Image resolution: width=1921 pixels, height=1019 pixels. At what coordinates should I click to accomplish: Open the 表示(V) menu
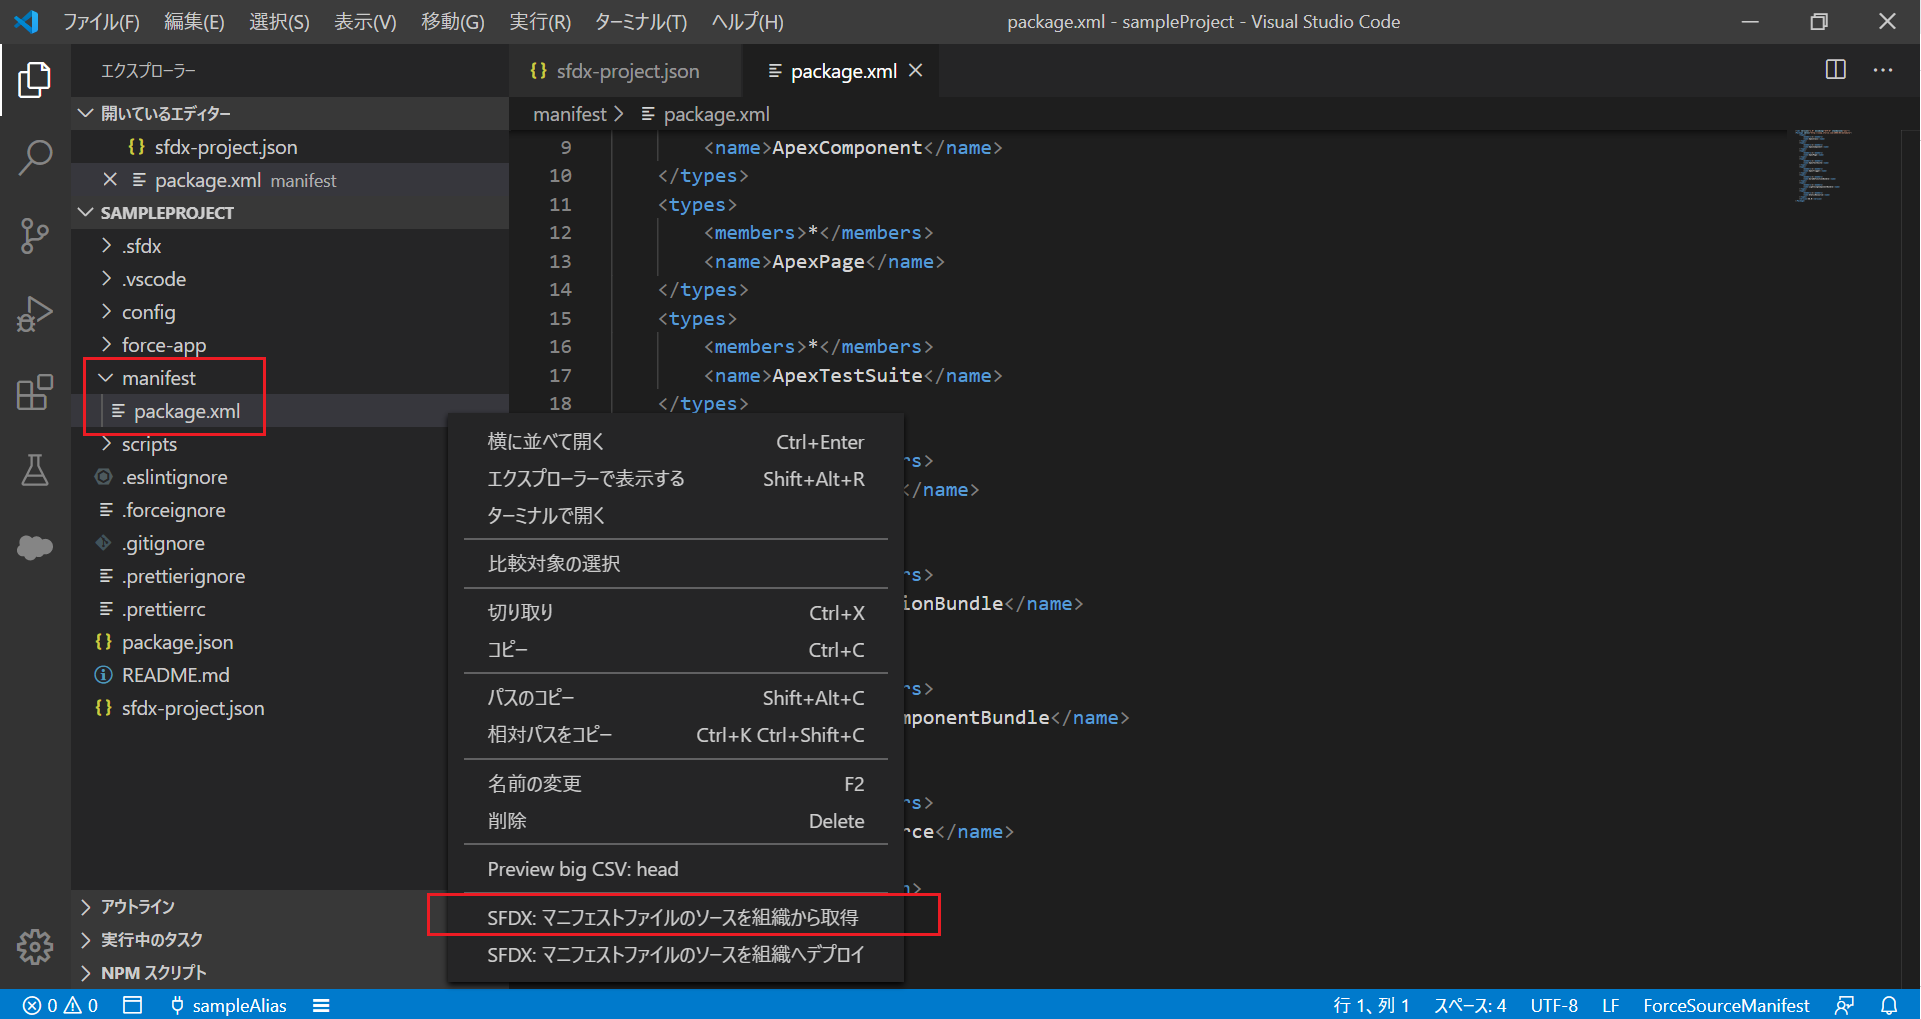coord(365,21)
